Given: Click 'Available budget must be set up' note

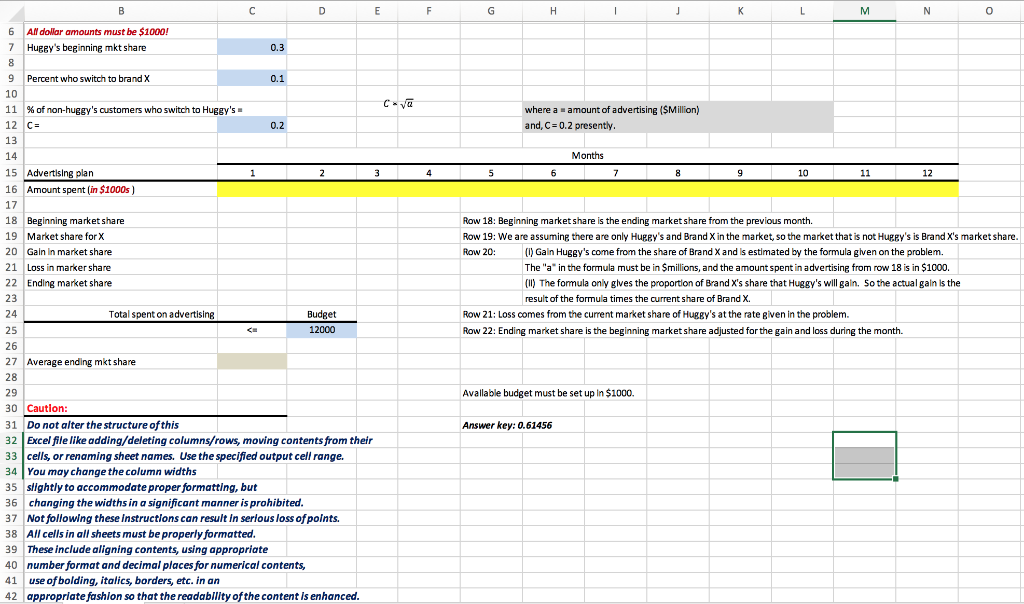Looking at the screenshot, I should click(548, 393).
